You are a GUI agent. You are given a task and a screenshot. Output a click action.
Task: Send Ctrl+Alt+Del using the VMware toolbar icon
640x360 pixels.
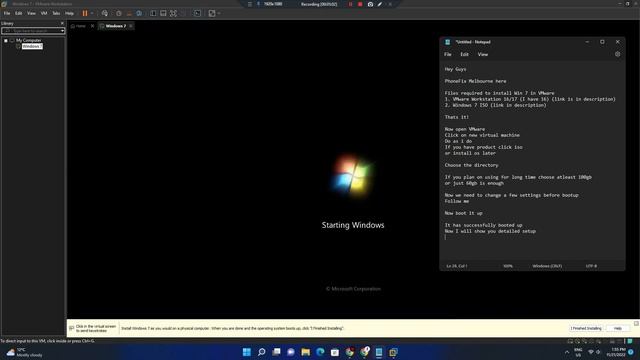(x=105, y=13)
